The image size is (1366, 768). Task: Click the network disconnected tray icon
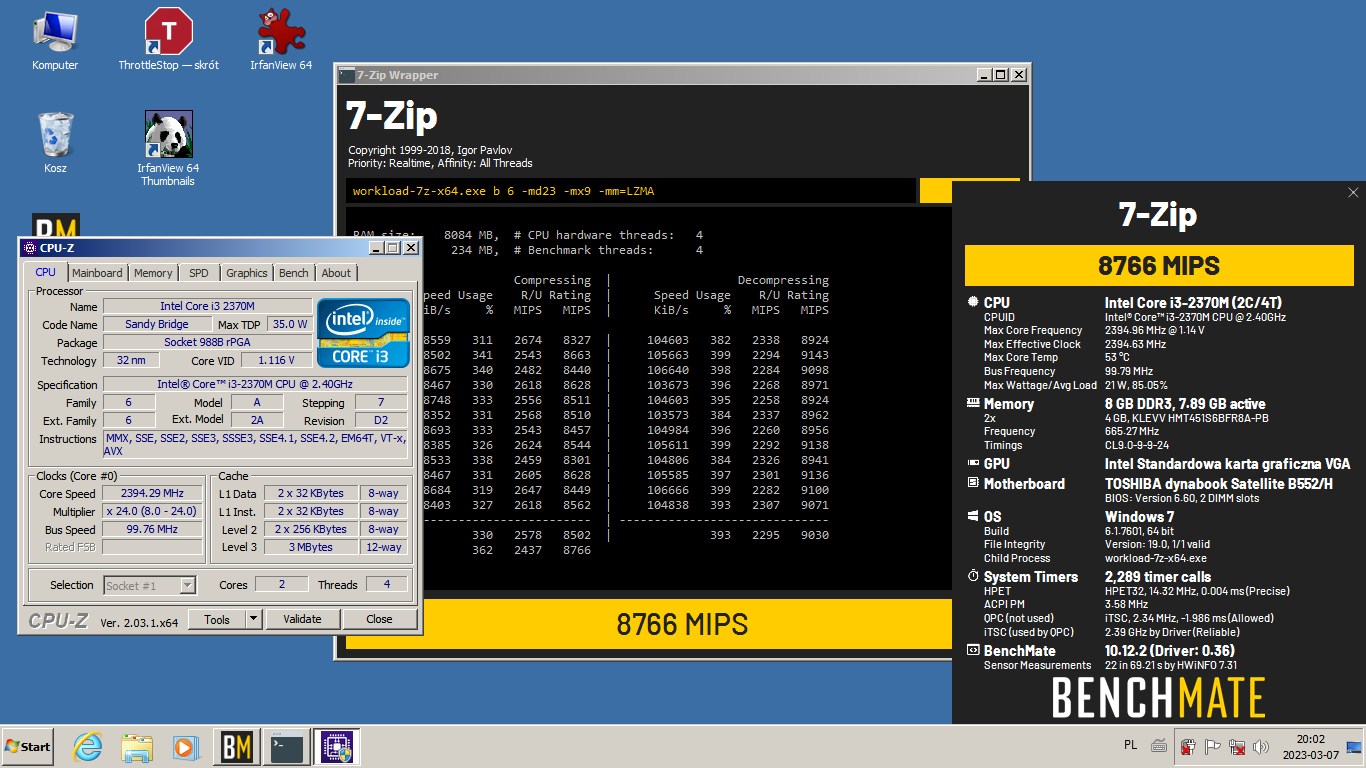pyautogui.click(x=1237, y=747)
